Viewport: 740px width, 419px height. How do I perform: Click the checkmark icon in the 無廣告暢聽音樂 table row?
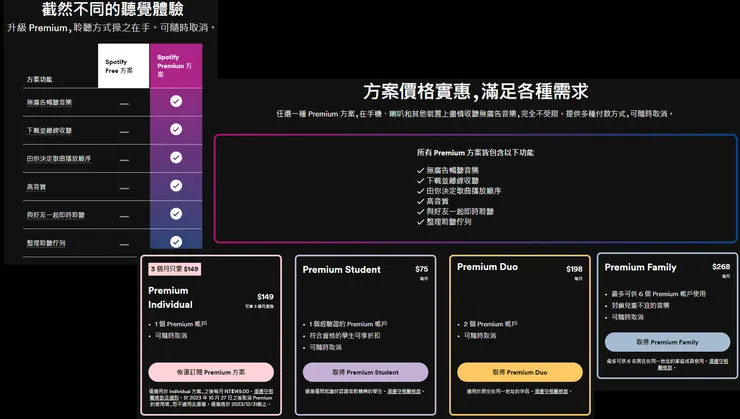176,101
